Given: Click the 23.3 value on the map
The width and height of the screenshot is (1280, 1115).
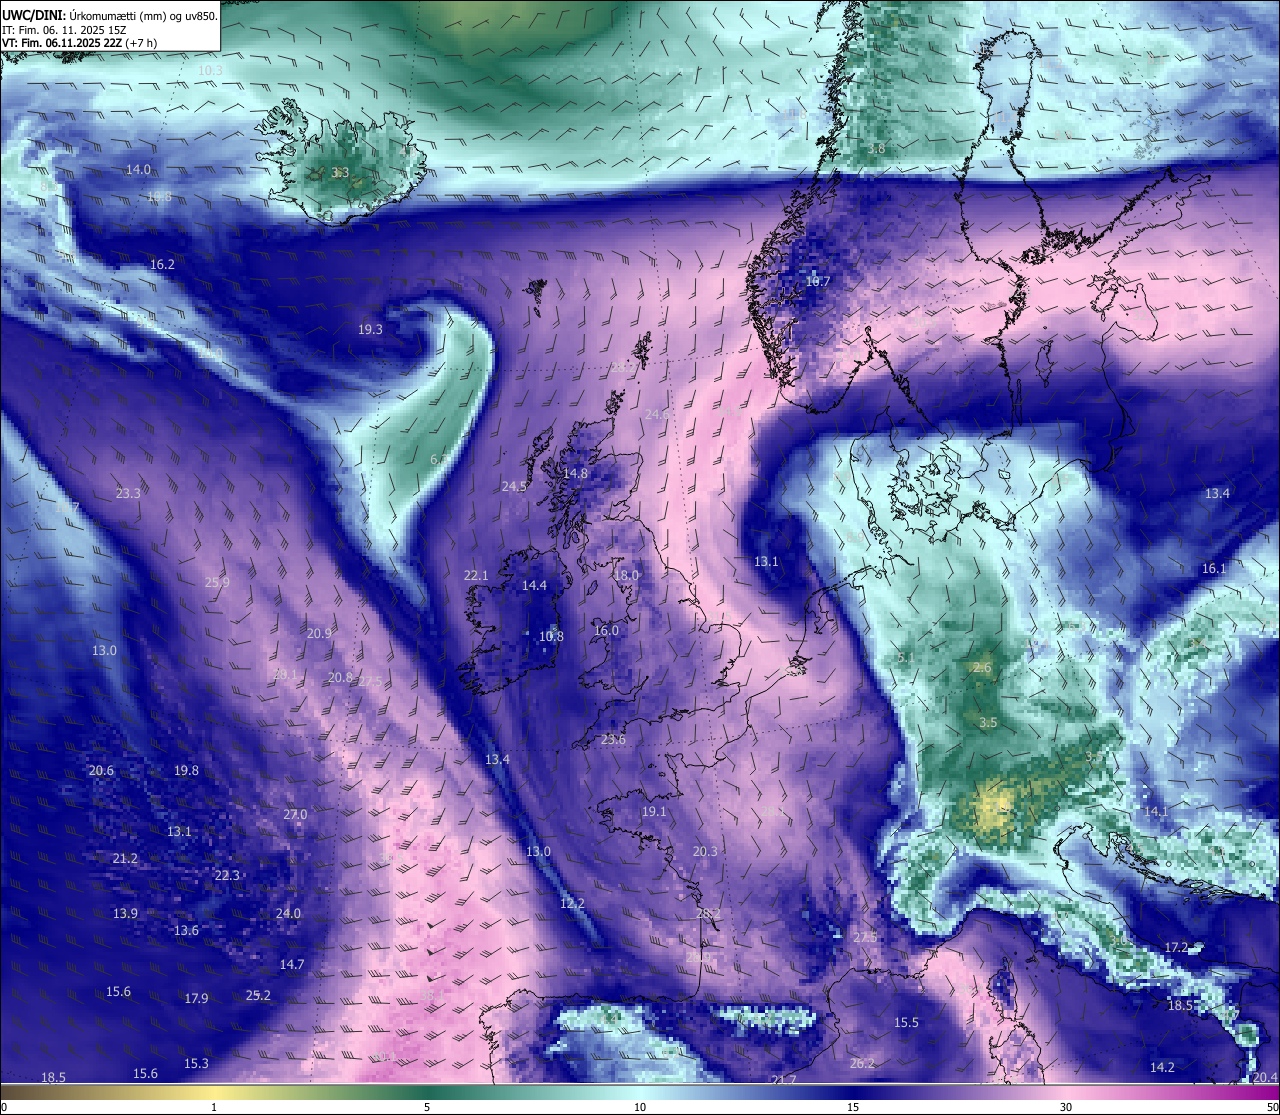Looking at the screenshot, I should (128, 493).
